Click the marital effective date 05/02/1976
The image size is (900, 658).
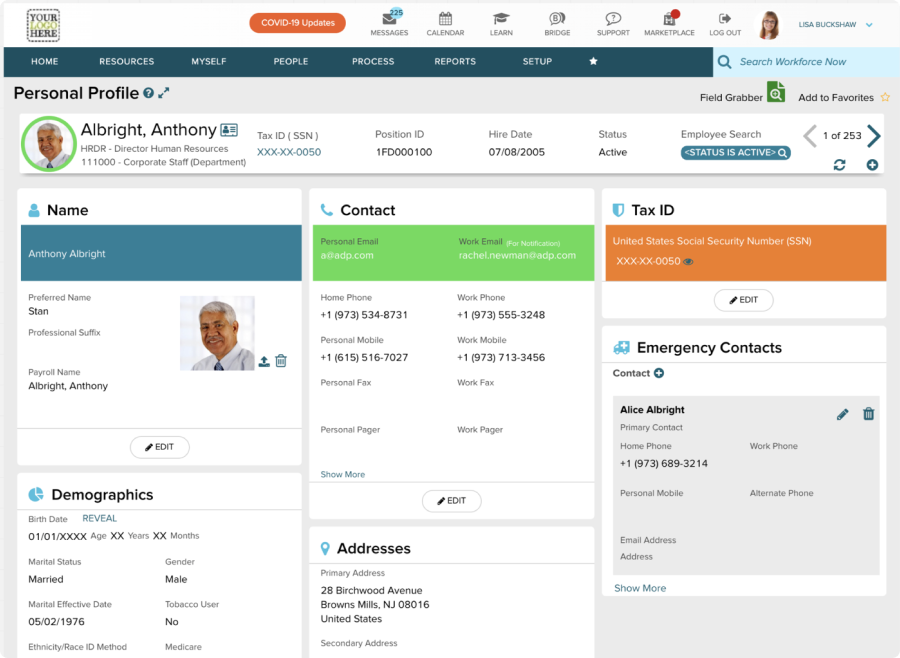click(56, 622)
